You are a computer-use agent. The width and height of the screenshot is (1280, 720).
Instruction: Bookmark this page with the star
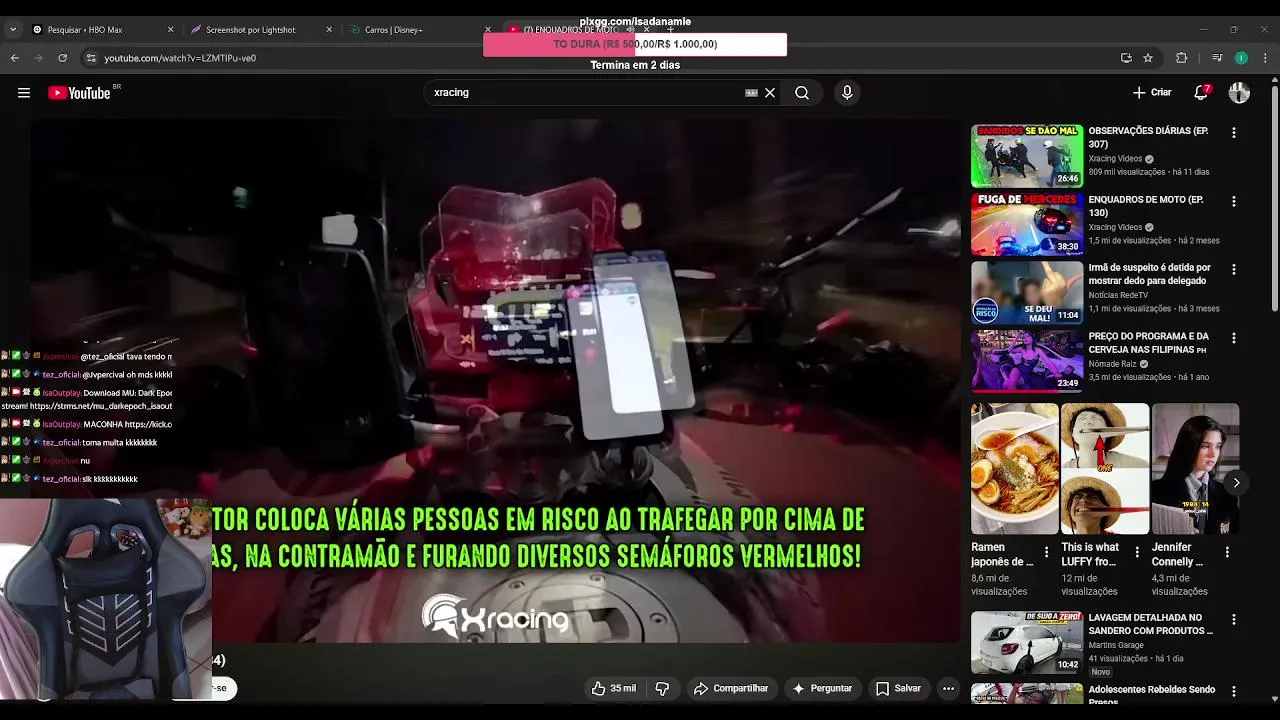(x=1148, y=58)
